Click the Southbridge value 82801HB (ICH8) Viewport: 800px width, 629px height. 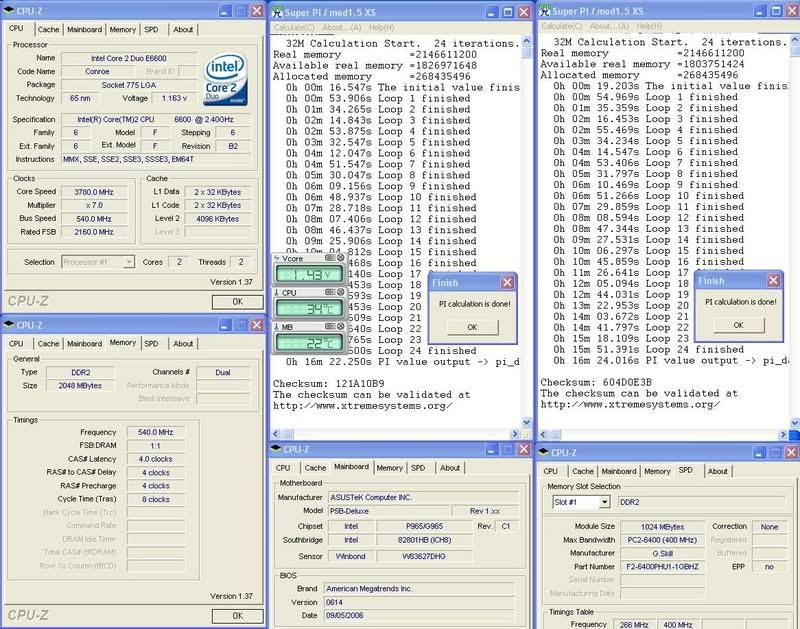(424, 540)
